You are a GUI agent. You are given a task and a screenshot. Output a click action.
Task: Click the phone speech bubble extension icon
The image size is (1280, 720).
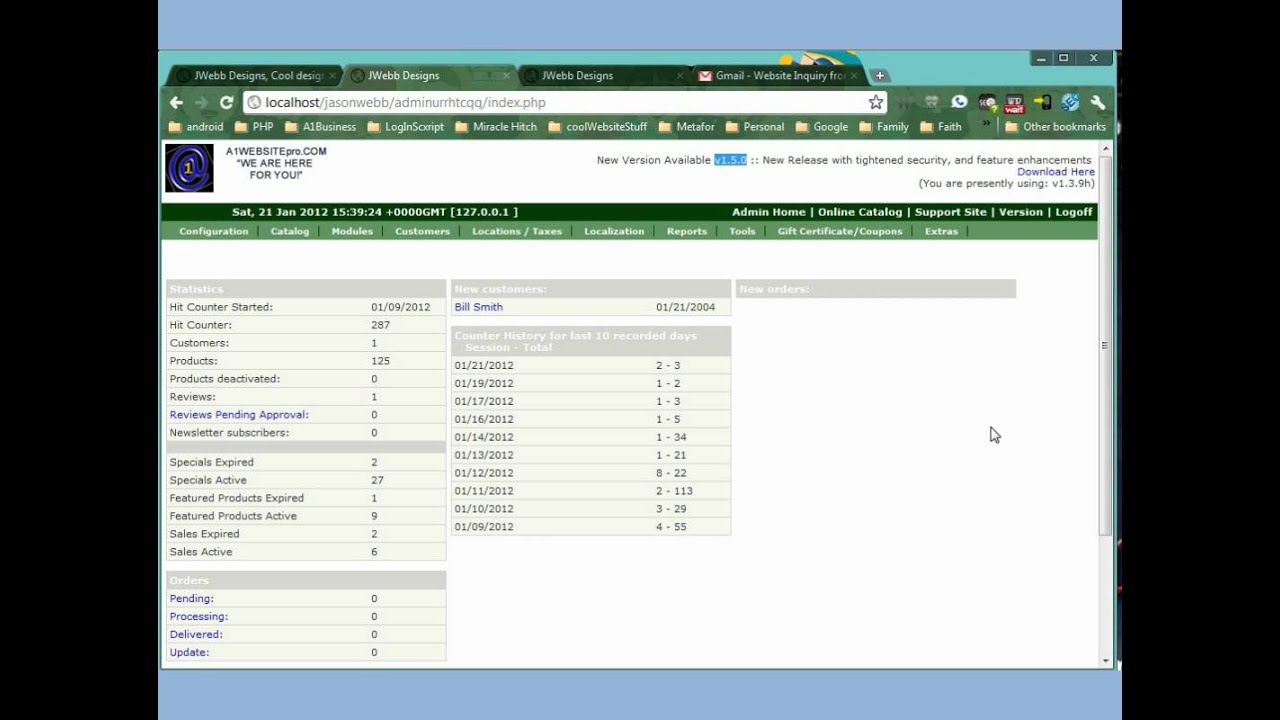(960, 102)
